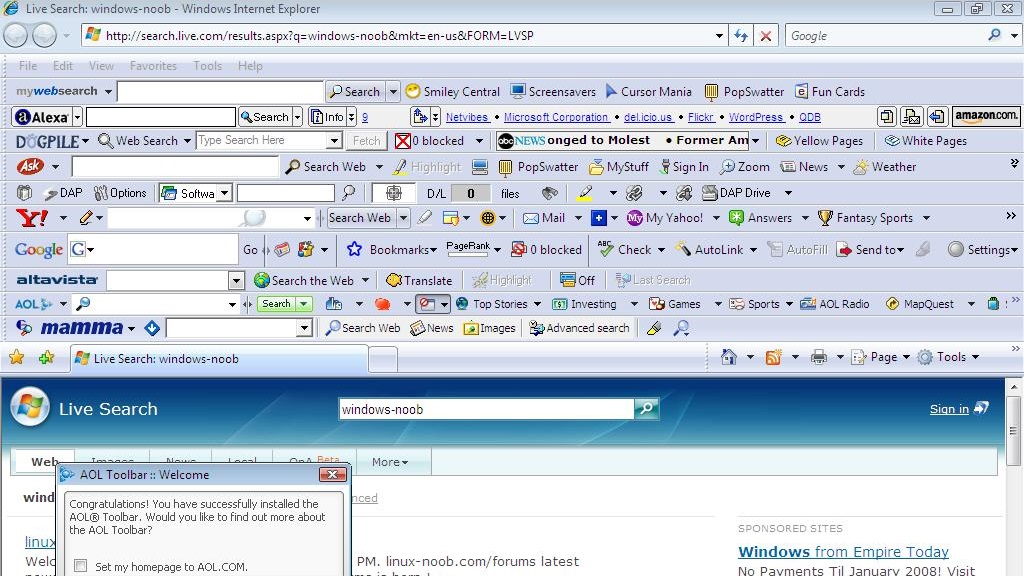Screen dimensions: 1024x576
Task: Click the Netvibes link on Alexa toolbar
Action: click(x=467, y=117)
